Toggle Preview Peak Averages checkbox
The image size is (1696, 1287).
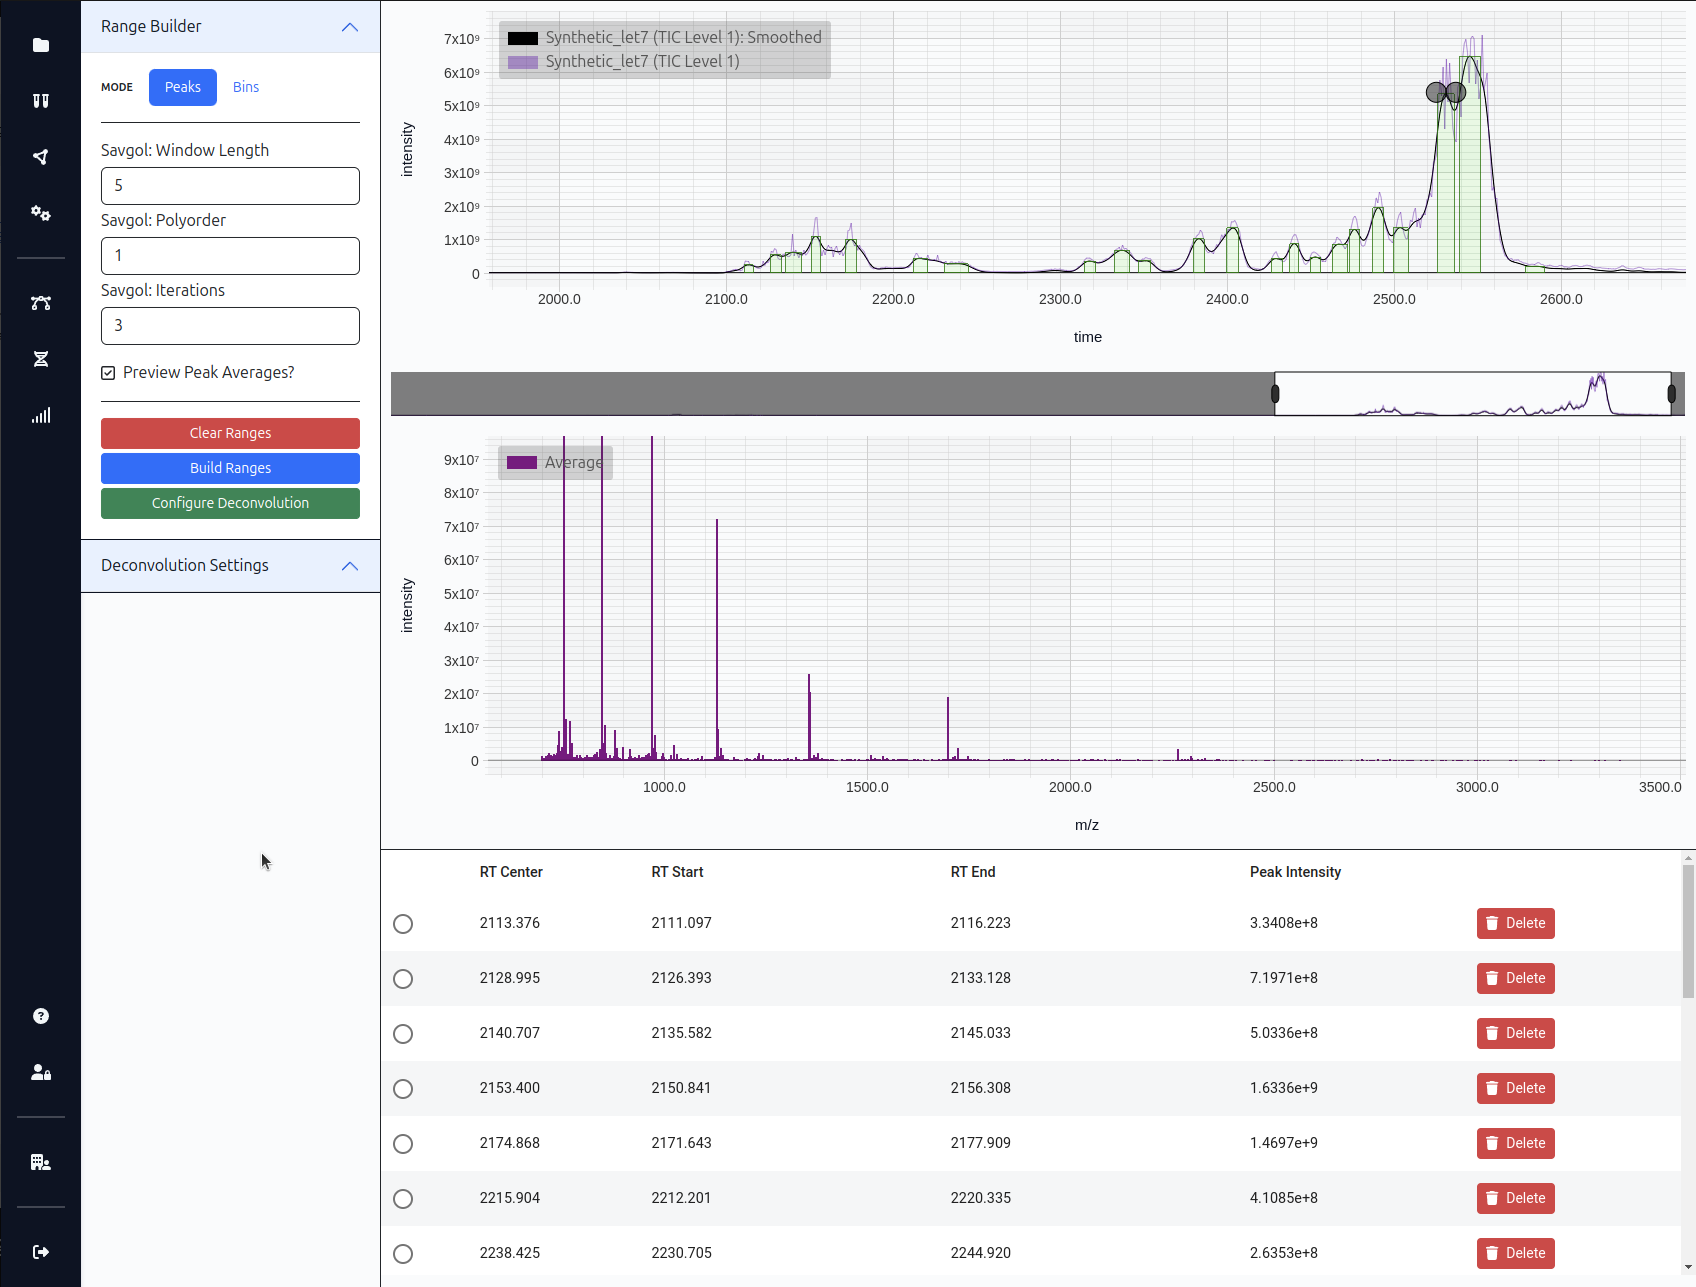108,373
